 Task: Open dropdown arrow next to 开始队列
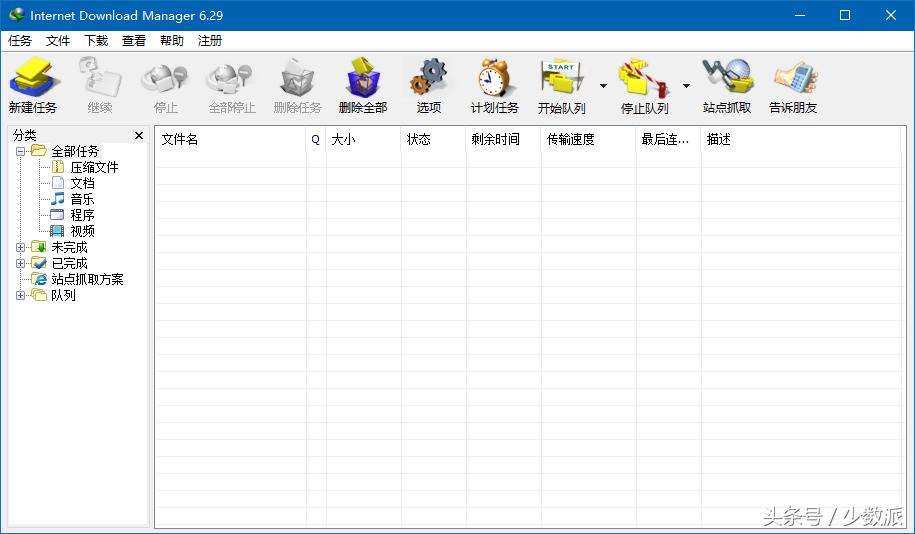click(603, 86)
